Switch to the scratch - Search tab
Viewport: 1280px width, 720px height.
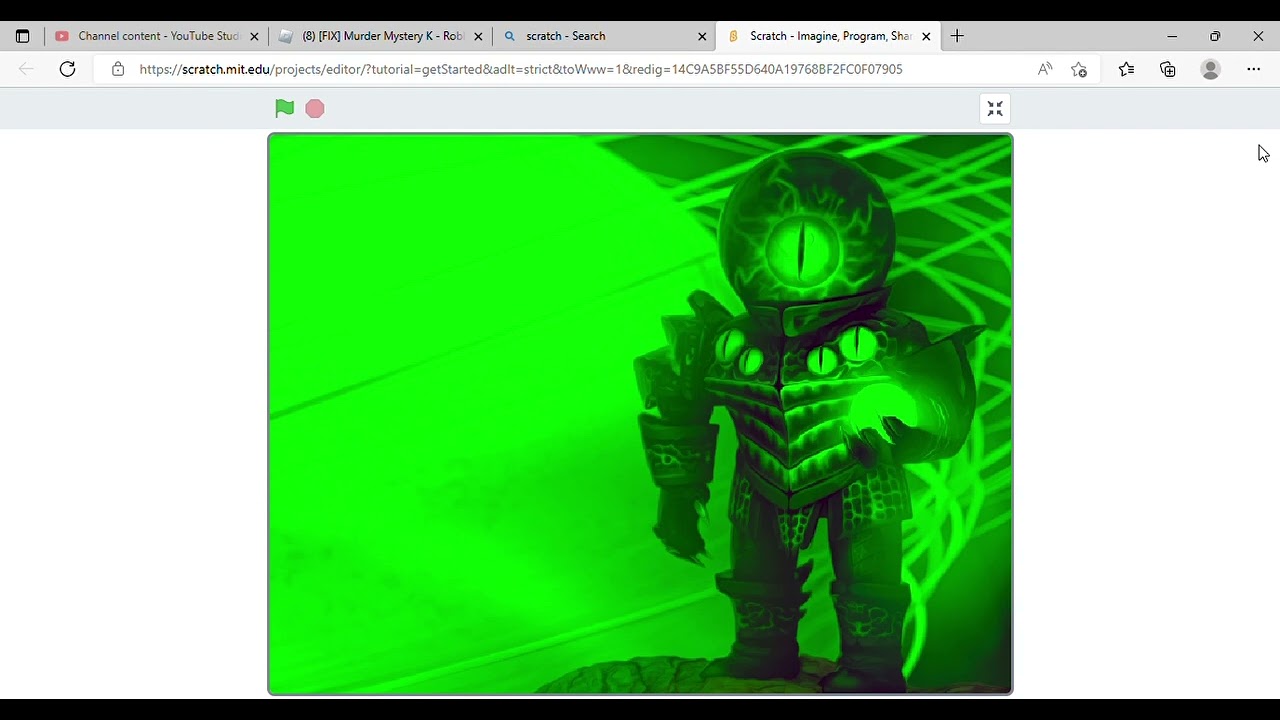(605, 36)
